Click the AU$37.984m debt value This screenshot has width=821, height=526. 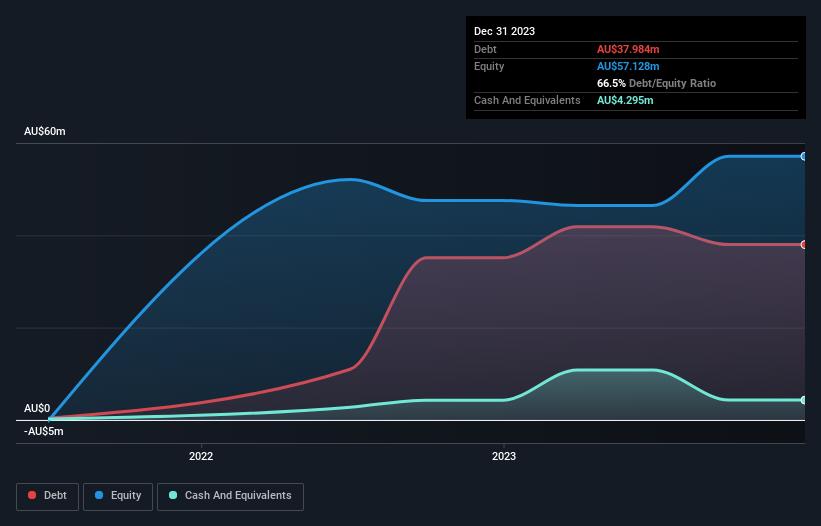click(x=628, y=49)
